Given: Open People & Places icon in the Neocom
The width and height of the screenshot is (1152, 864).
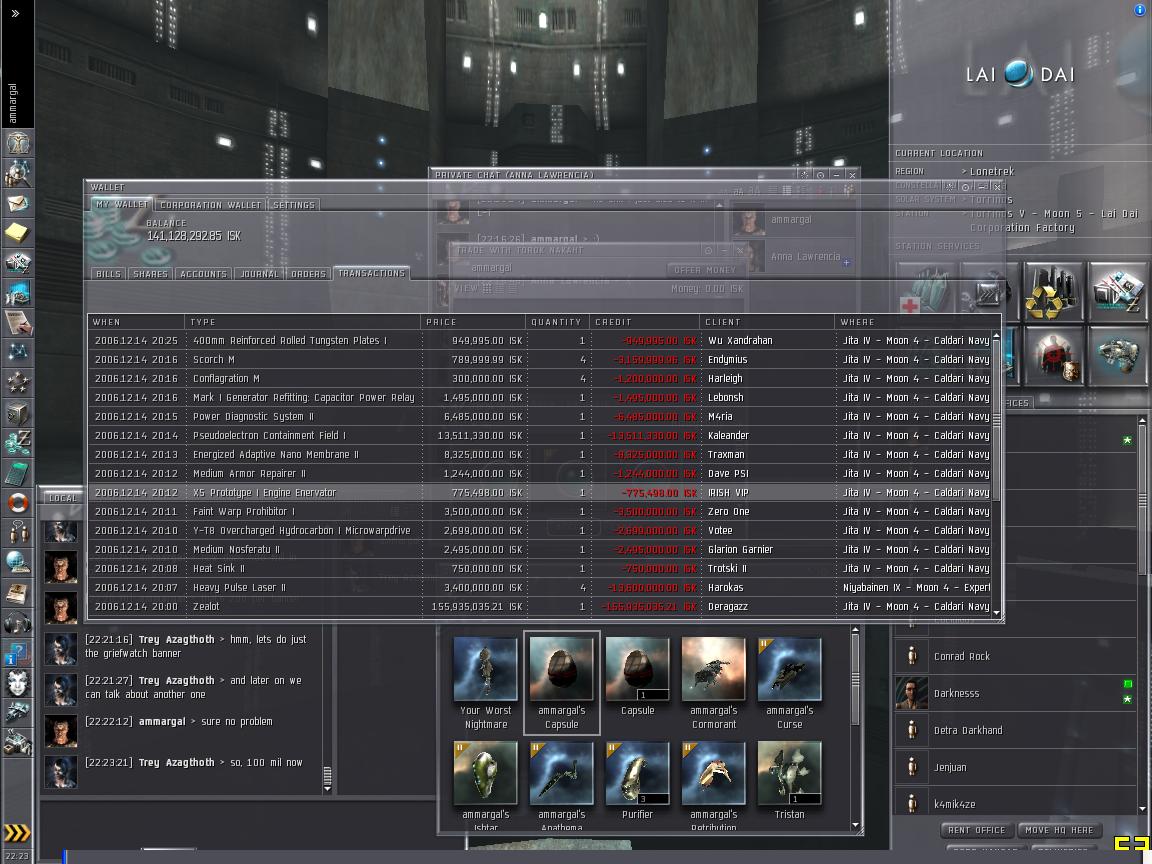Looking at the screenshot, I should tap(17, 173).
